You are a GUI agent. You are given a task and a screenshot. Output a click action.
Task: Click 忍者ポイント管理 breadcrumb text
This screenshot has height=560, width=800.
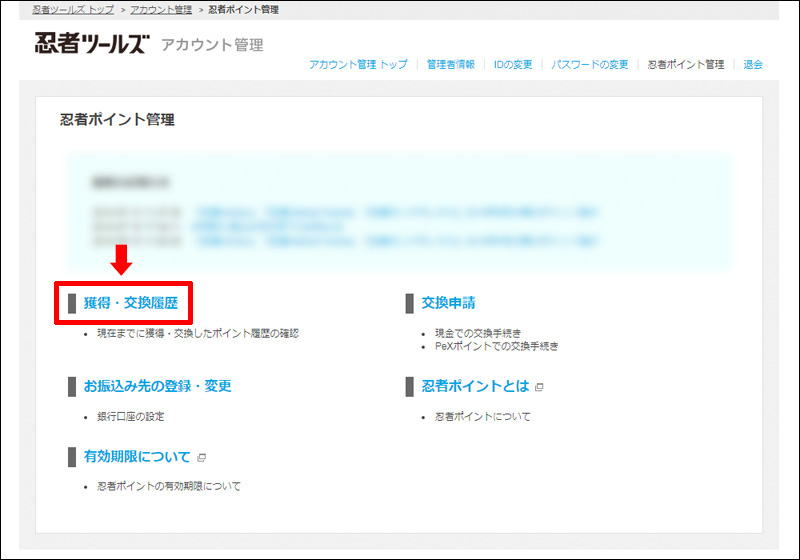click(243, 10)
